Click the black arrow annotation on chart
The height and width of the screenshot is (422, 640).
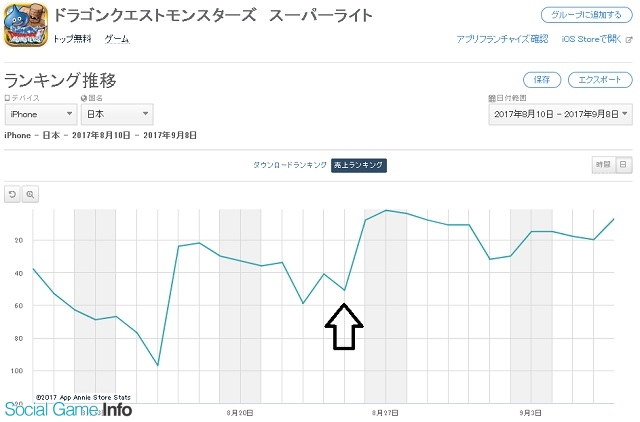(344, 326)
